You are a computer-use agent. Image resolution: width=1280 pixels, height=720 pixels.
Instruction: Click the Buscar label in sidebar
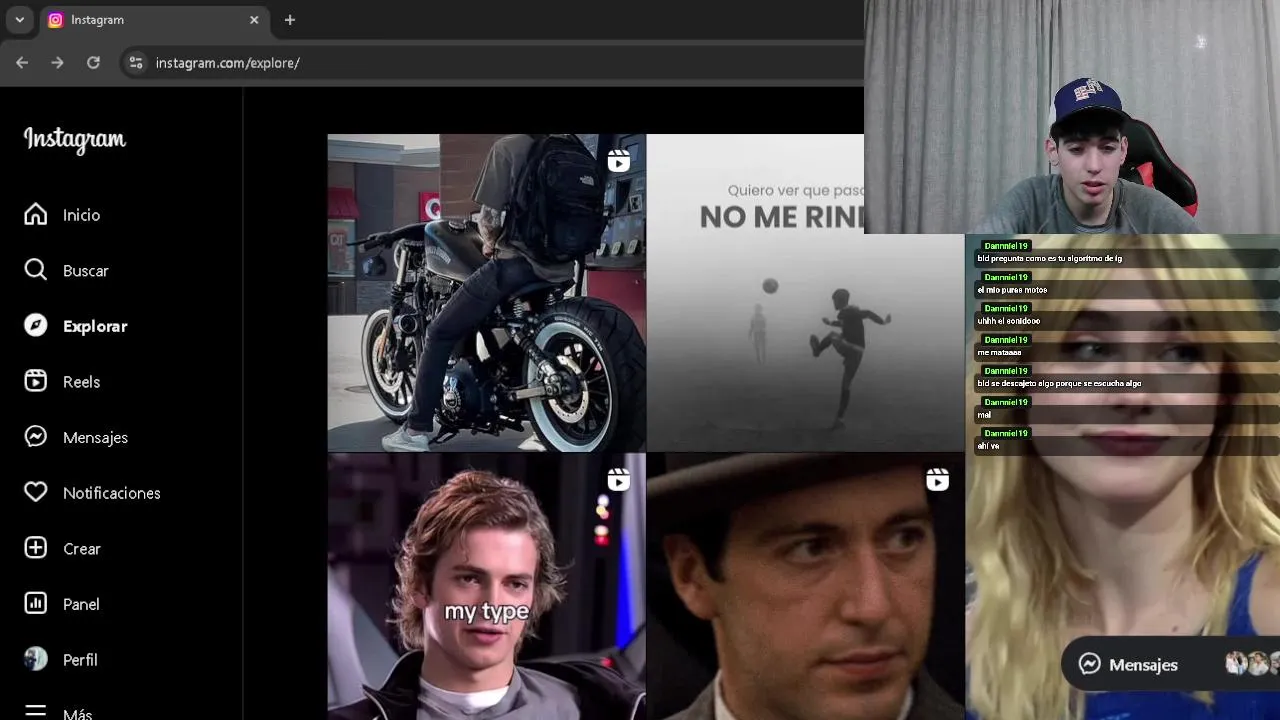click(x=86, y=271)
